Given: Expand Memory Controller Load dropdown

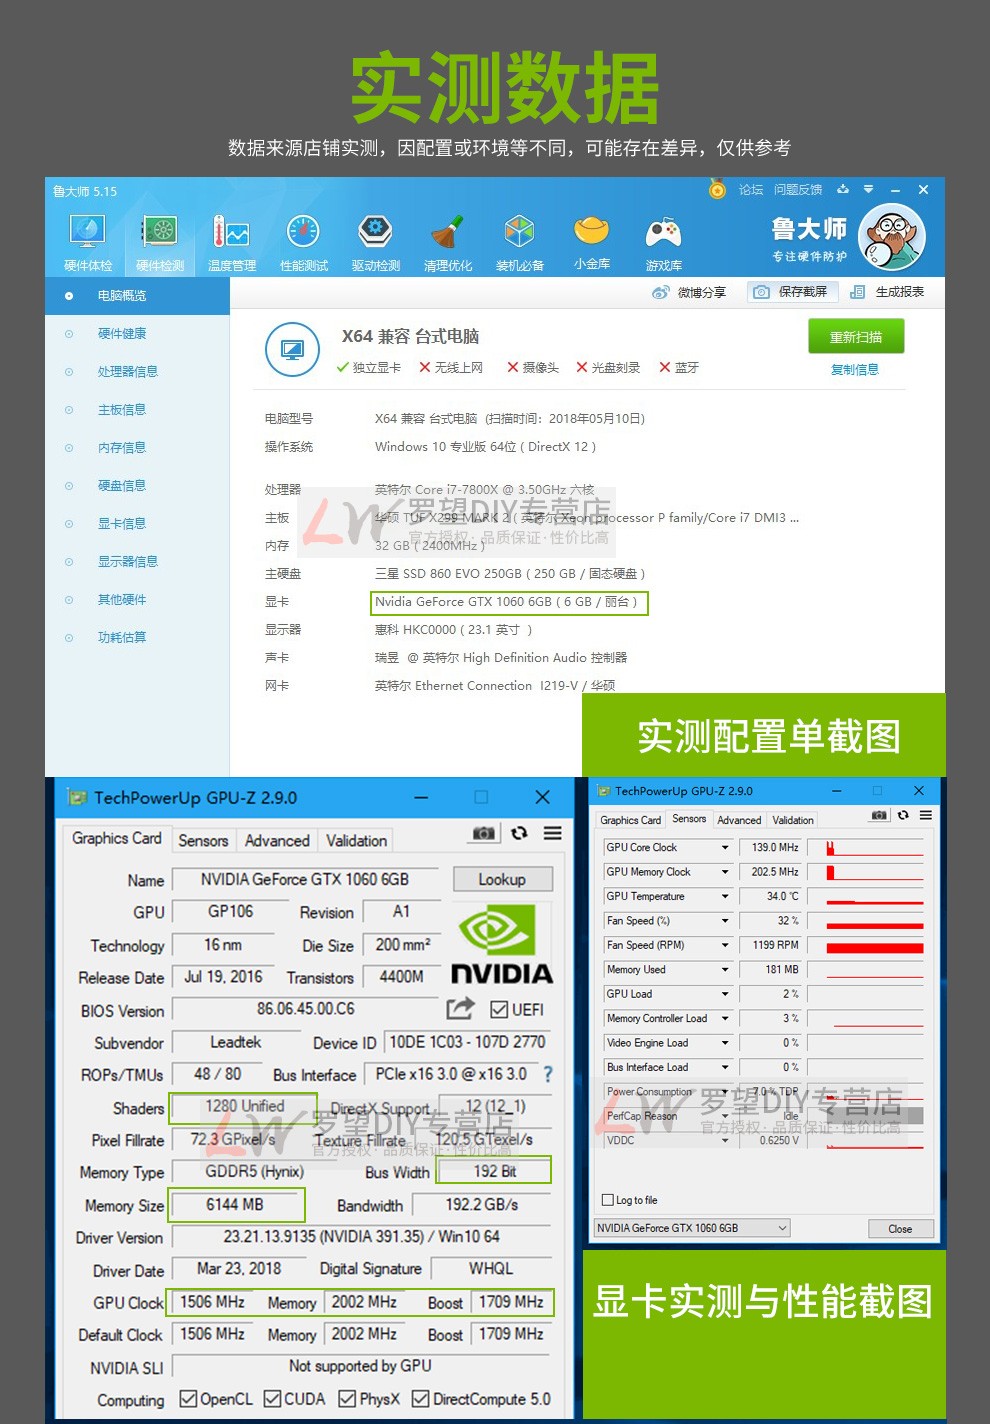Looking at the screenshot, I should tap(726, 1018).
